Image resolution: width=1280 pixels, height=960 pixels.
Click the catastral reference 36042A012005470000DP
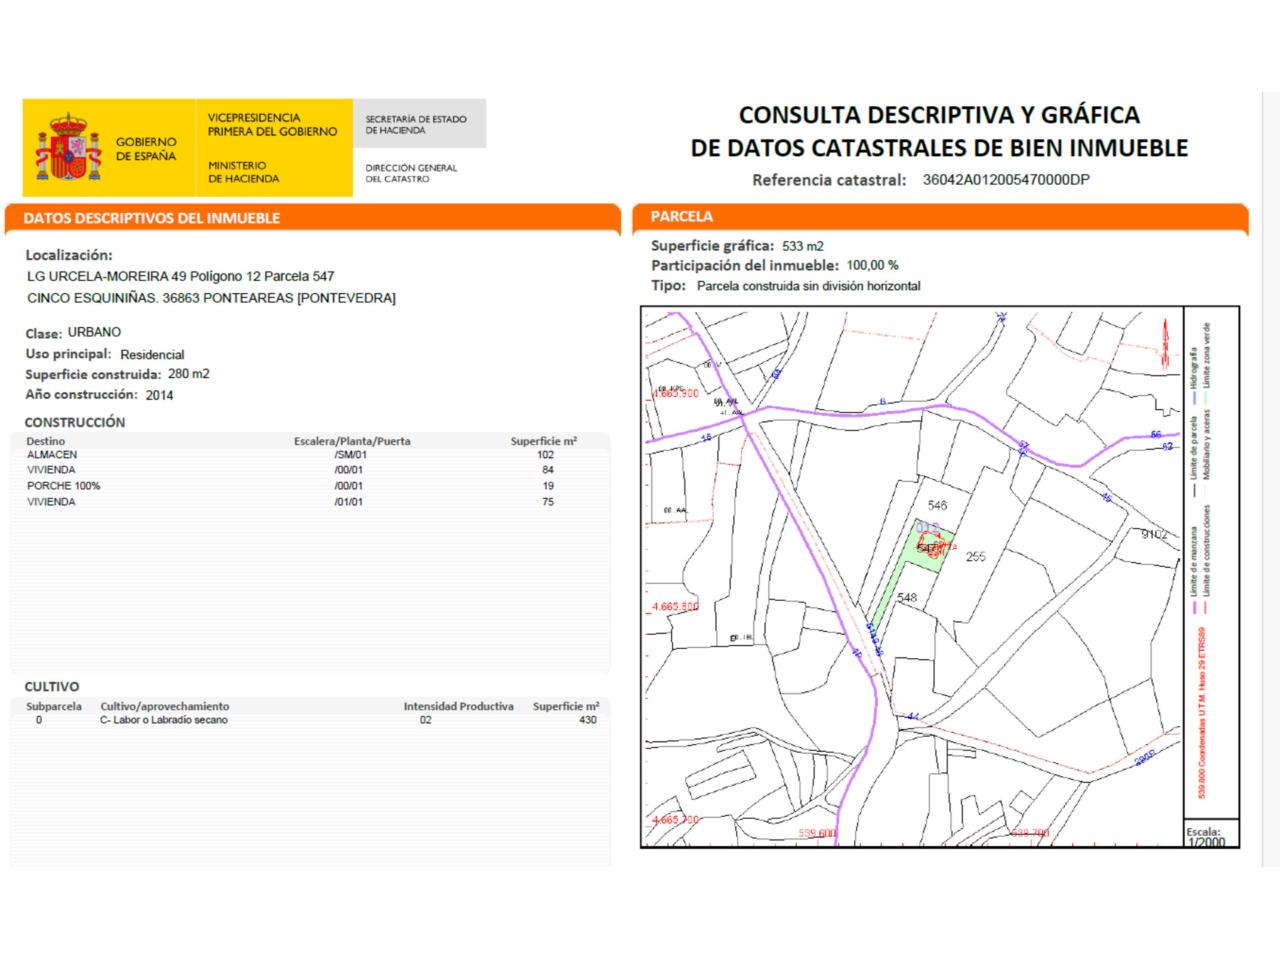(x=1006, y=181)
